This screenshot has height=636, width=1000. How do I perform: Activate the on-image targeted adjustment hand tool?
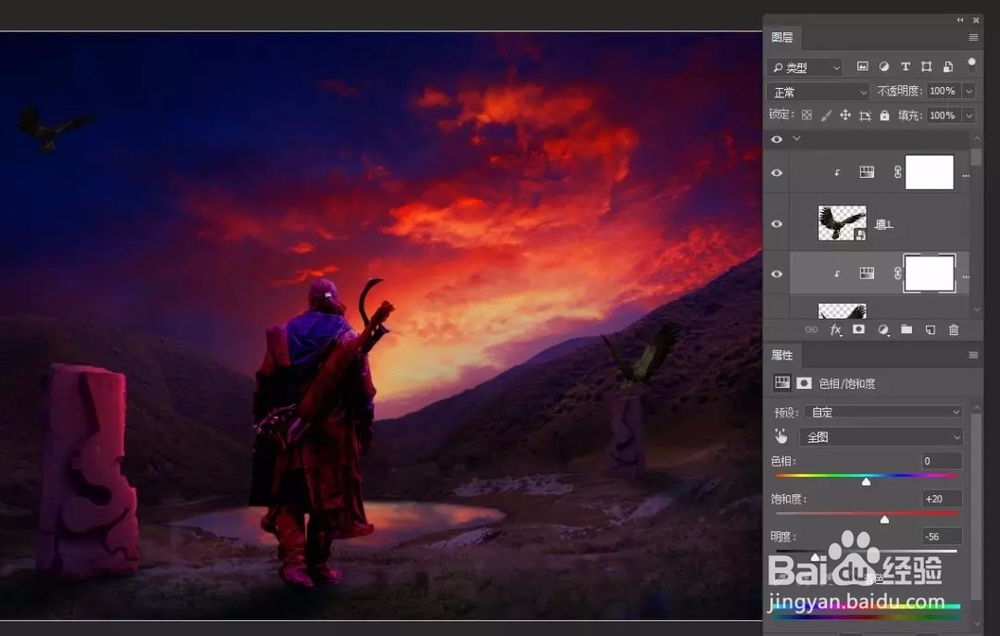(x=781, y=436)
